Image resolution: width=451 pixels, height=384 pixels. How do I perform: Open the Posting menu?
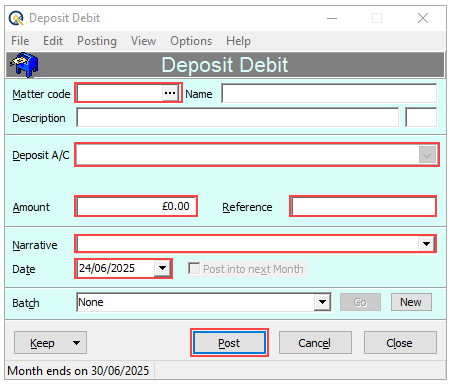click(97, 41)
